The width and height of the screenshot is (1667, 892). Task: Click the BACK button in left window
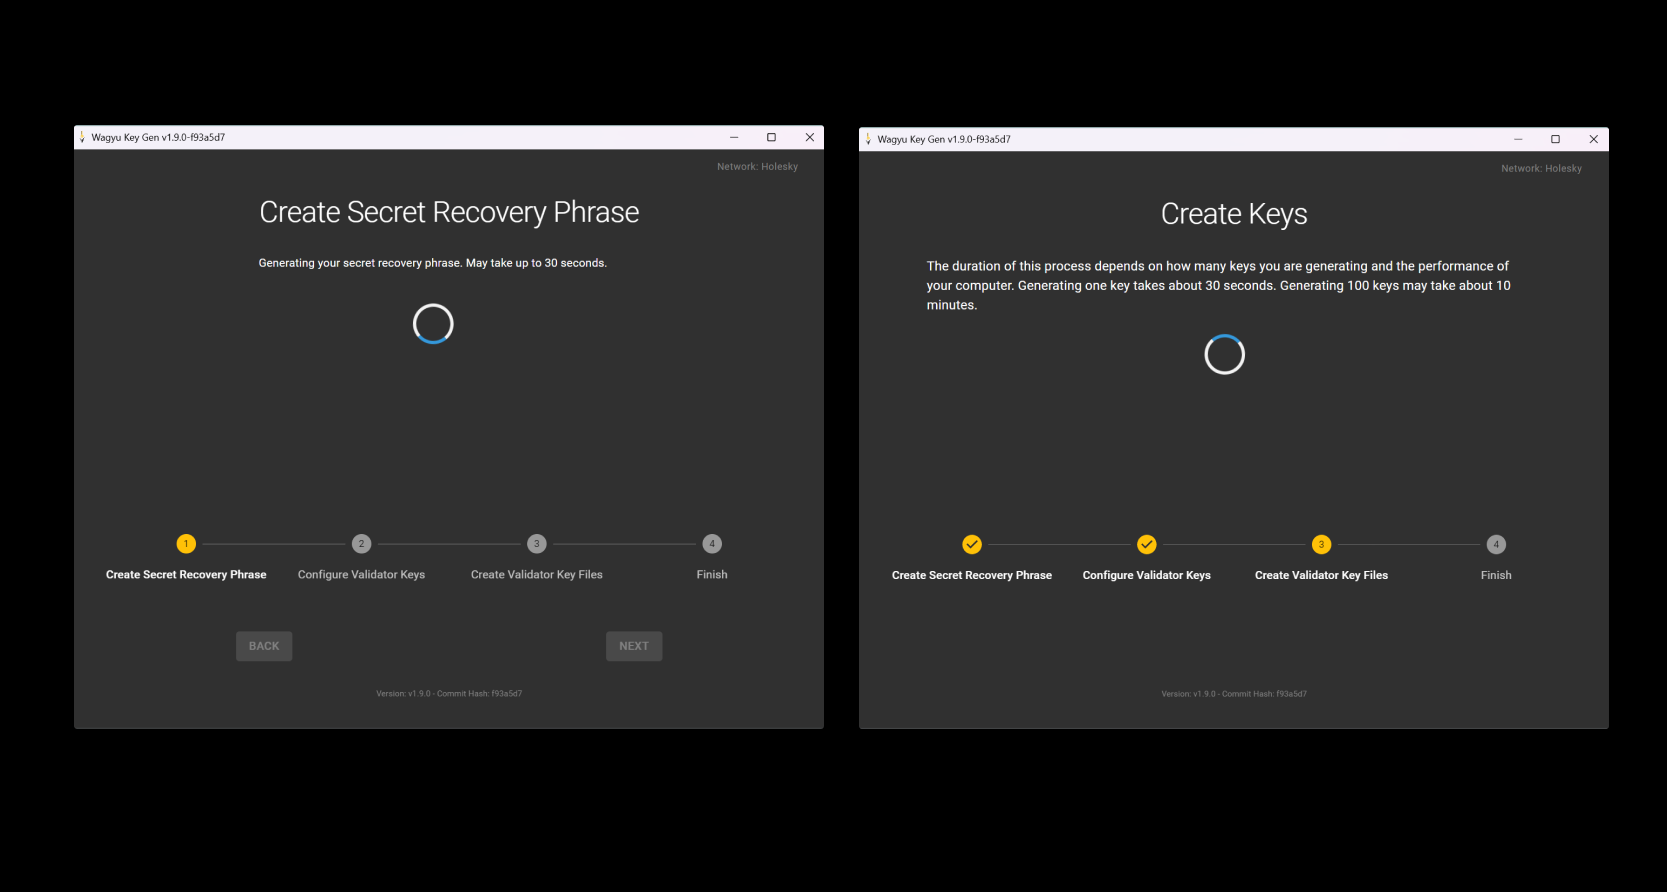click(x=264, y=646)
